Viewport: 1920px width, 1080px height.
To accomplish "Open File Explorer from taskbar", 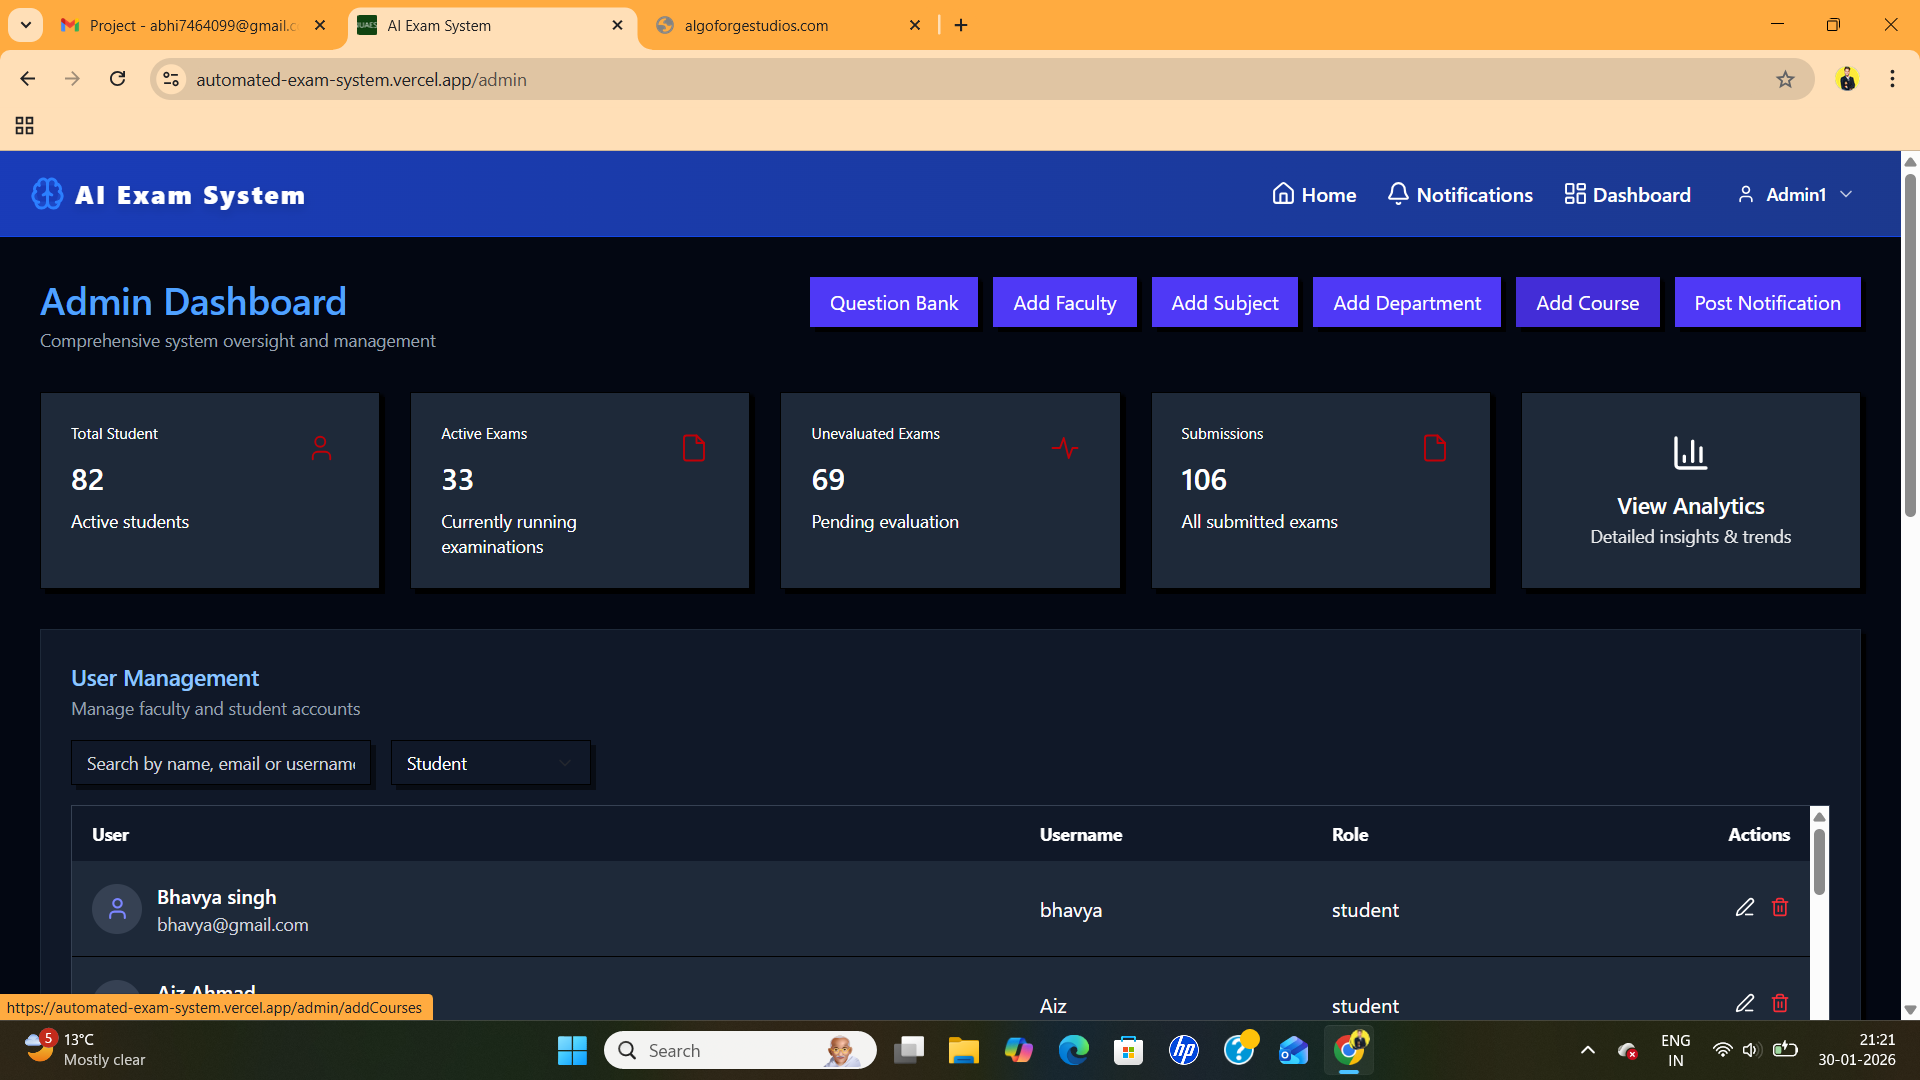I will [x=963, y=1050].
